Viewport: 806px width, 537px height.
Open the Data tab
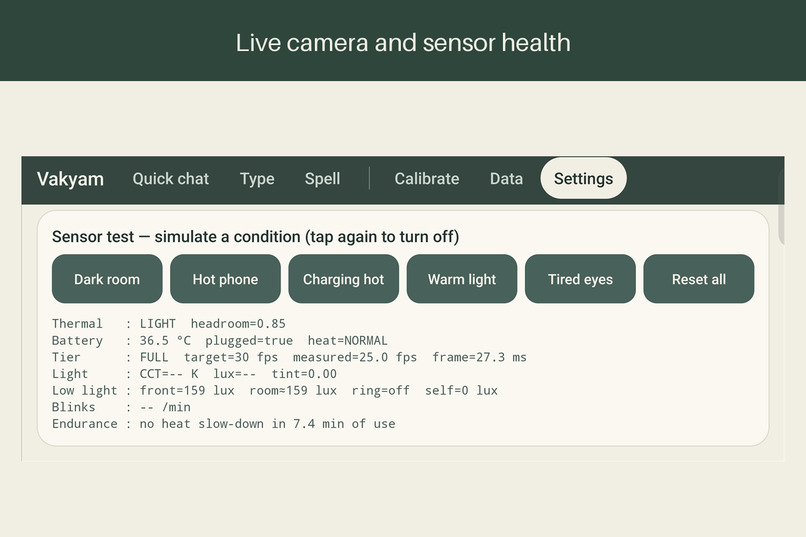pyautogui.click(x=506, y=178)
